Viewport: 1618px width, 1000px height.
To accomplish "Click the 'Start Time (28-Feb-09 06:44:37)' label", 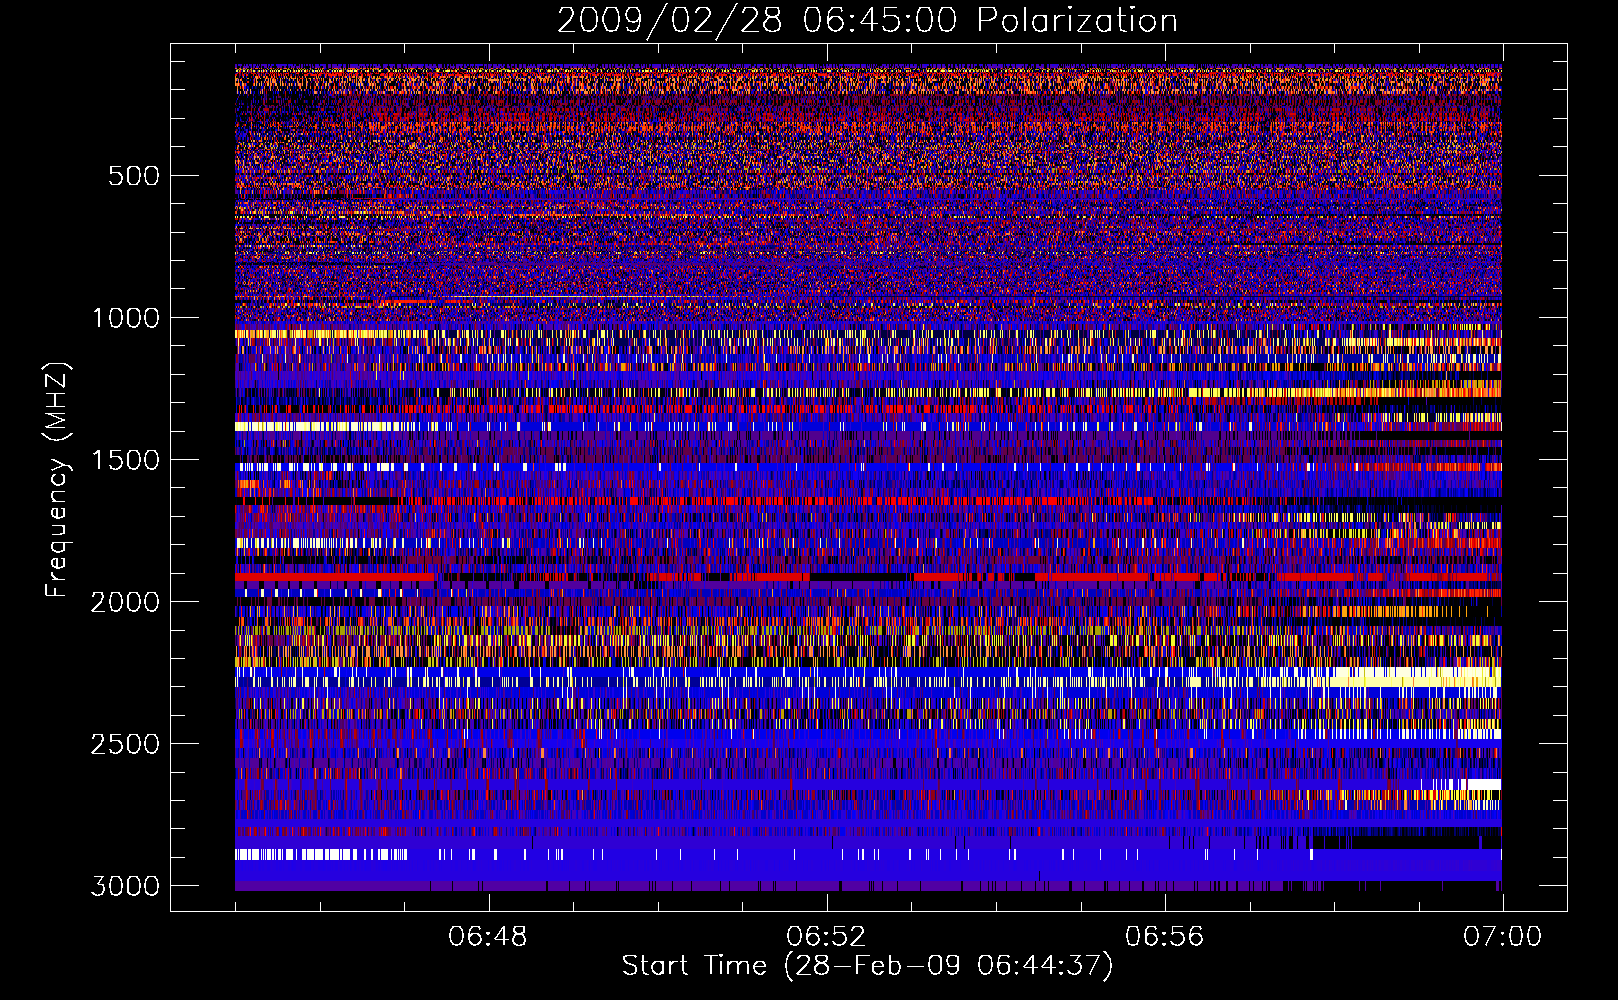I will [x=867, y=966].
